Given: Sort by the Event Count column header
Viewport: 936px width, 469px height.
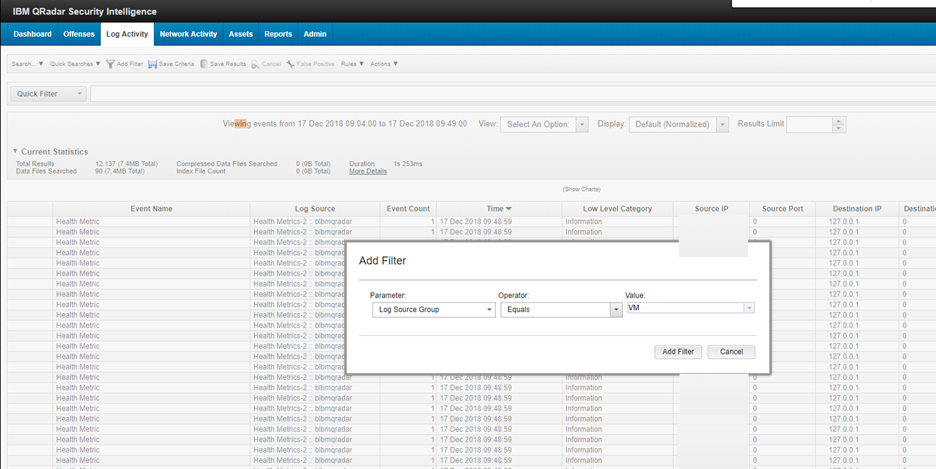Looking at the screenshot, I should point(408,209).
